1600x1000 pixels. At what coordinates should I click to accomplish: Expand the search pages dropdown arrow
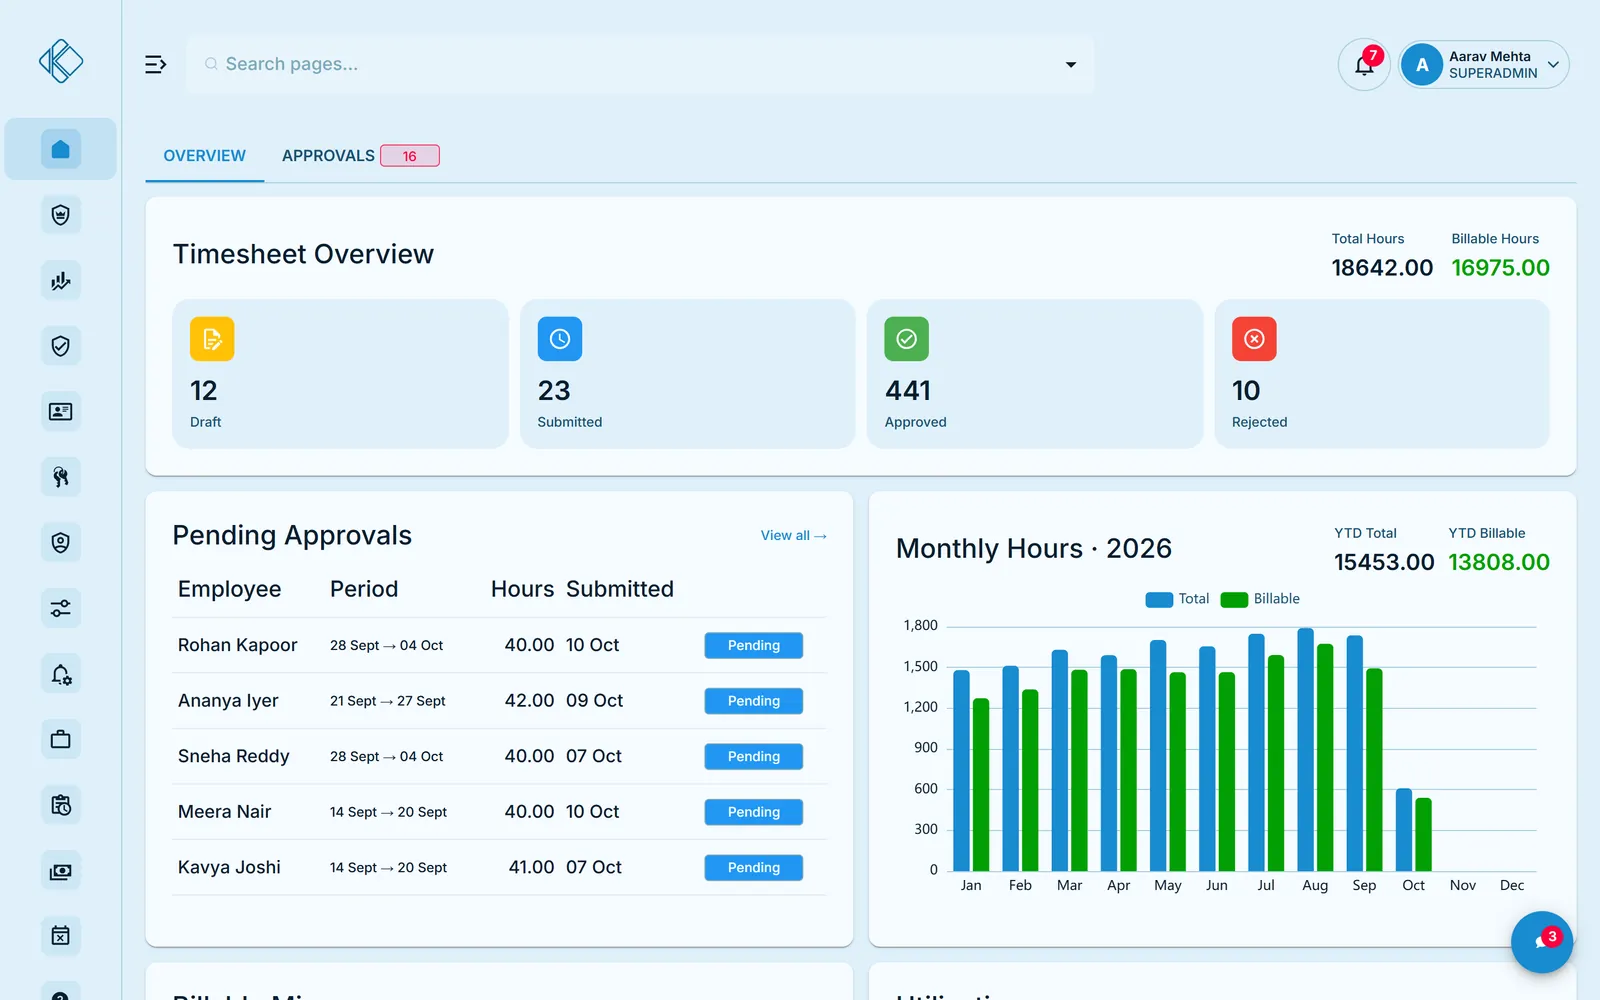[x=1070, y=64]
